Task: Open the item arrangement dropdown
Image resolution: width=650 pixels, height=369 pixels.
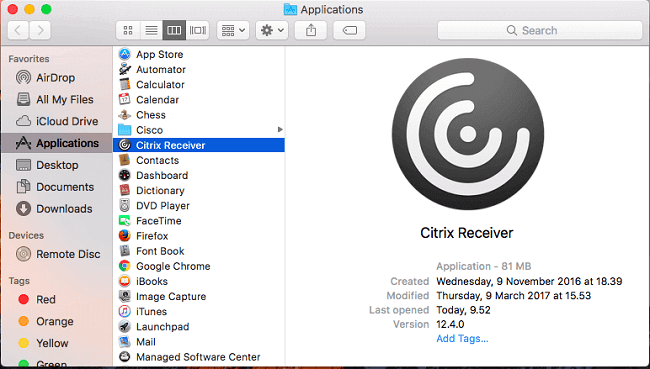Action: pyautogui.click(x=233, y=30)
